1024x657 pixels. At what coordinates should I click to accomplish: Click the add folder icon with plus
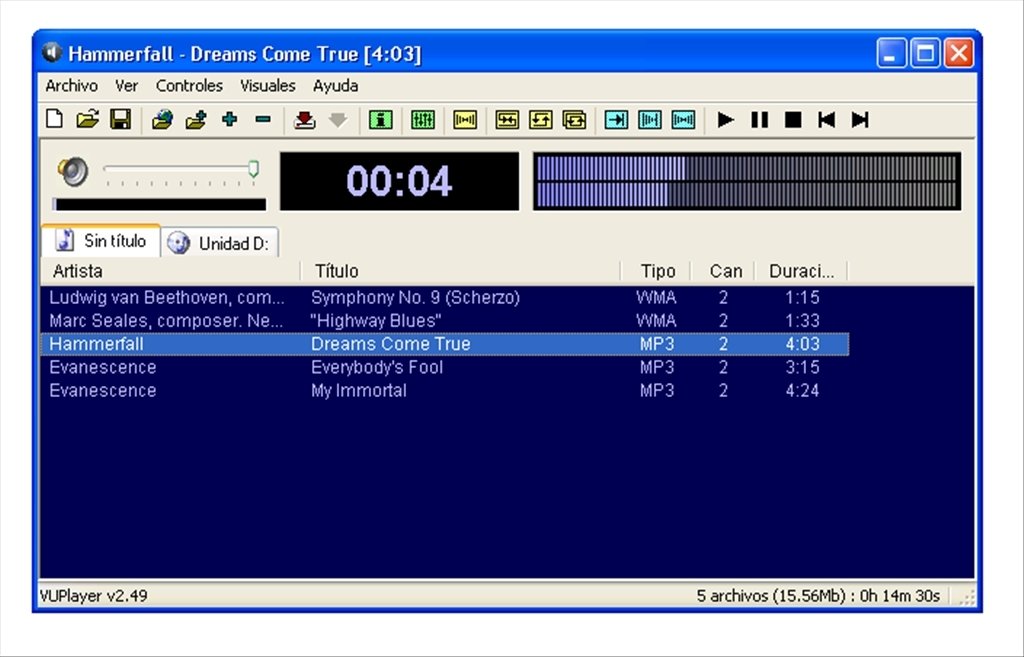pyautogui.click(x=196, y=120)
